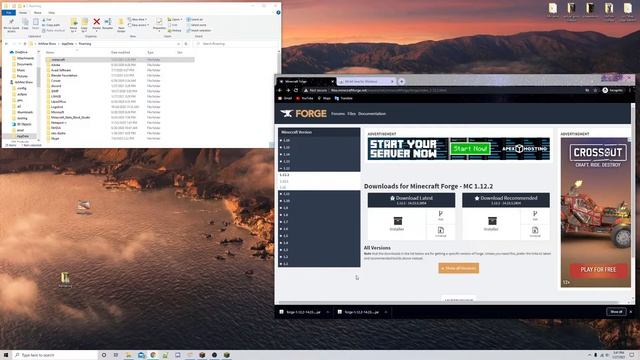Viewport: 640px width, 360px height.
Task: Click the browser Back arrow
Action: [280, 90]
